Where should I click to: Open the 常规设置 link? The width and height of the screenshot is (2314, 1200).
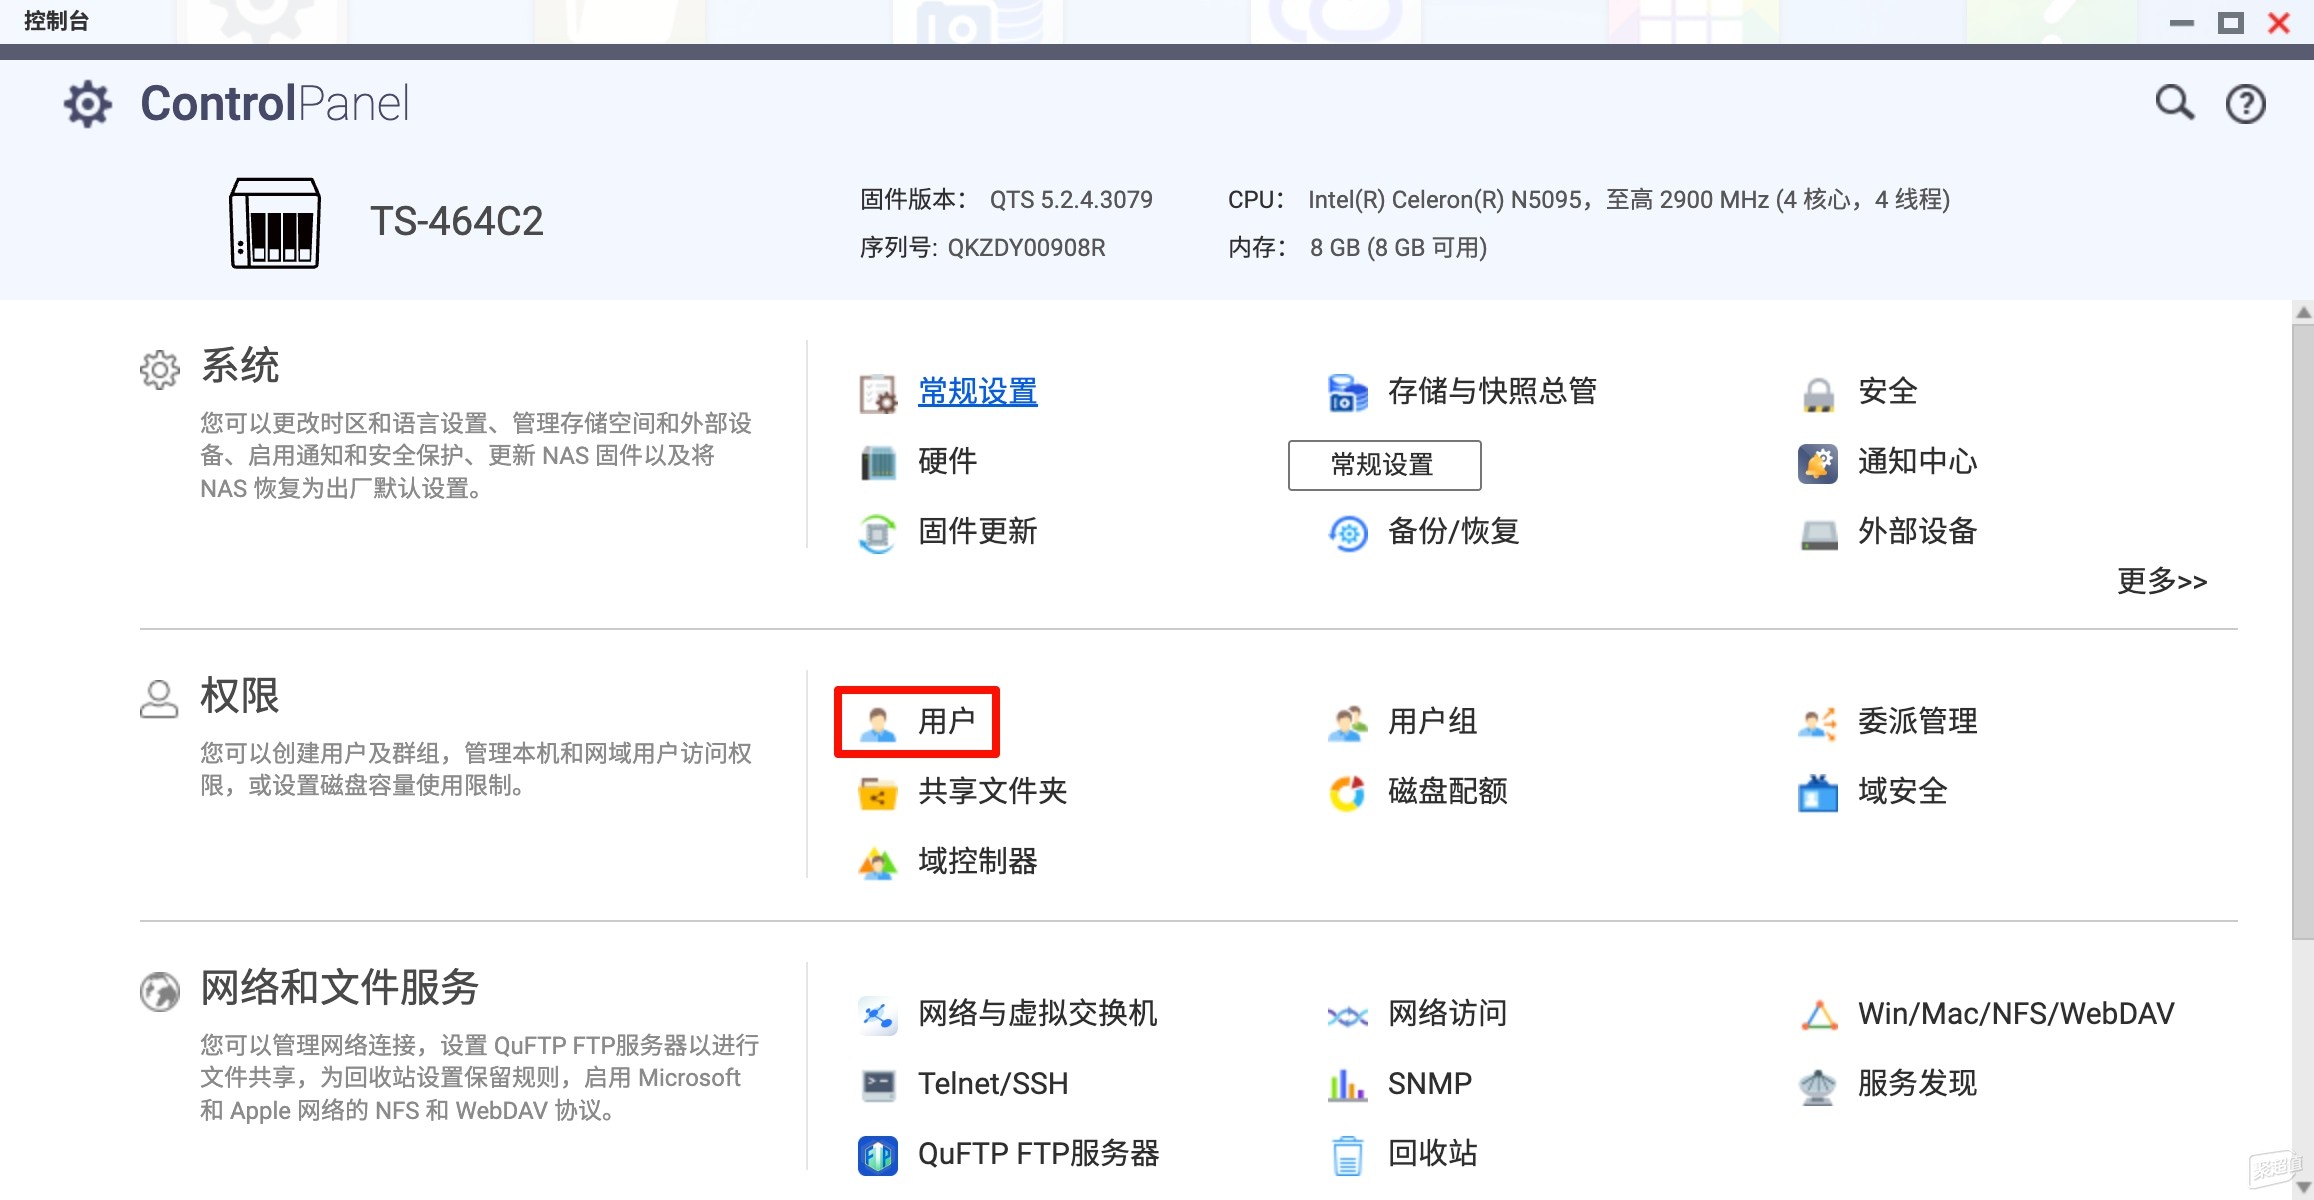point(977,391)
